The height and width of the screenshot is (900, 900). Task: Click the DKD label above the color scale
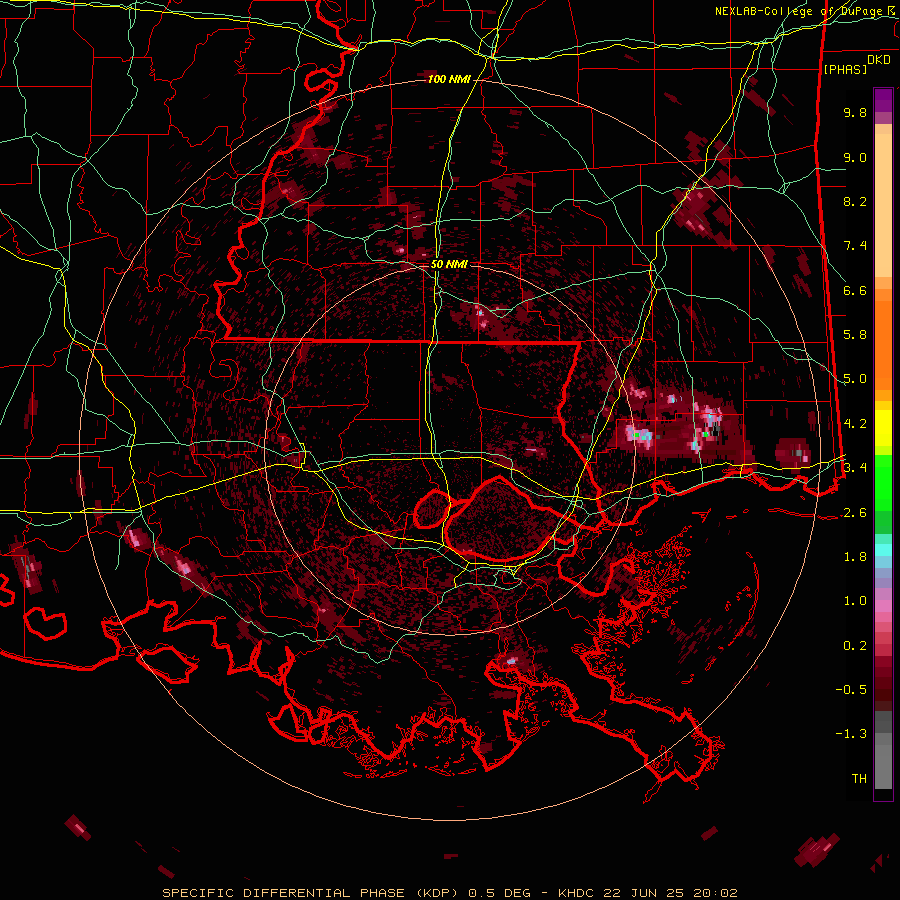879,60
